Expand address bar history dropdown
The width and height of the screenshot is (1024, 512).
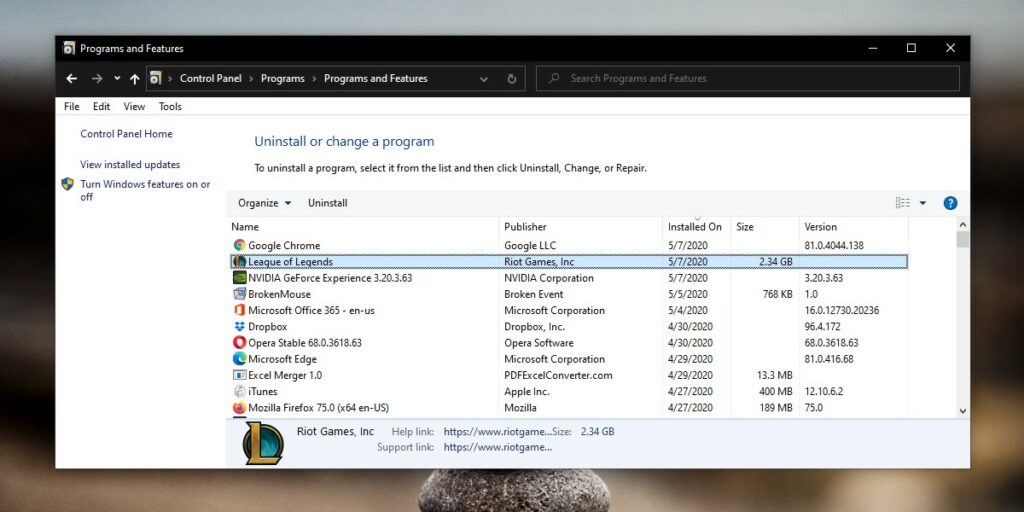click(x=484, y=79)
